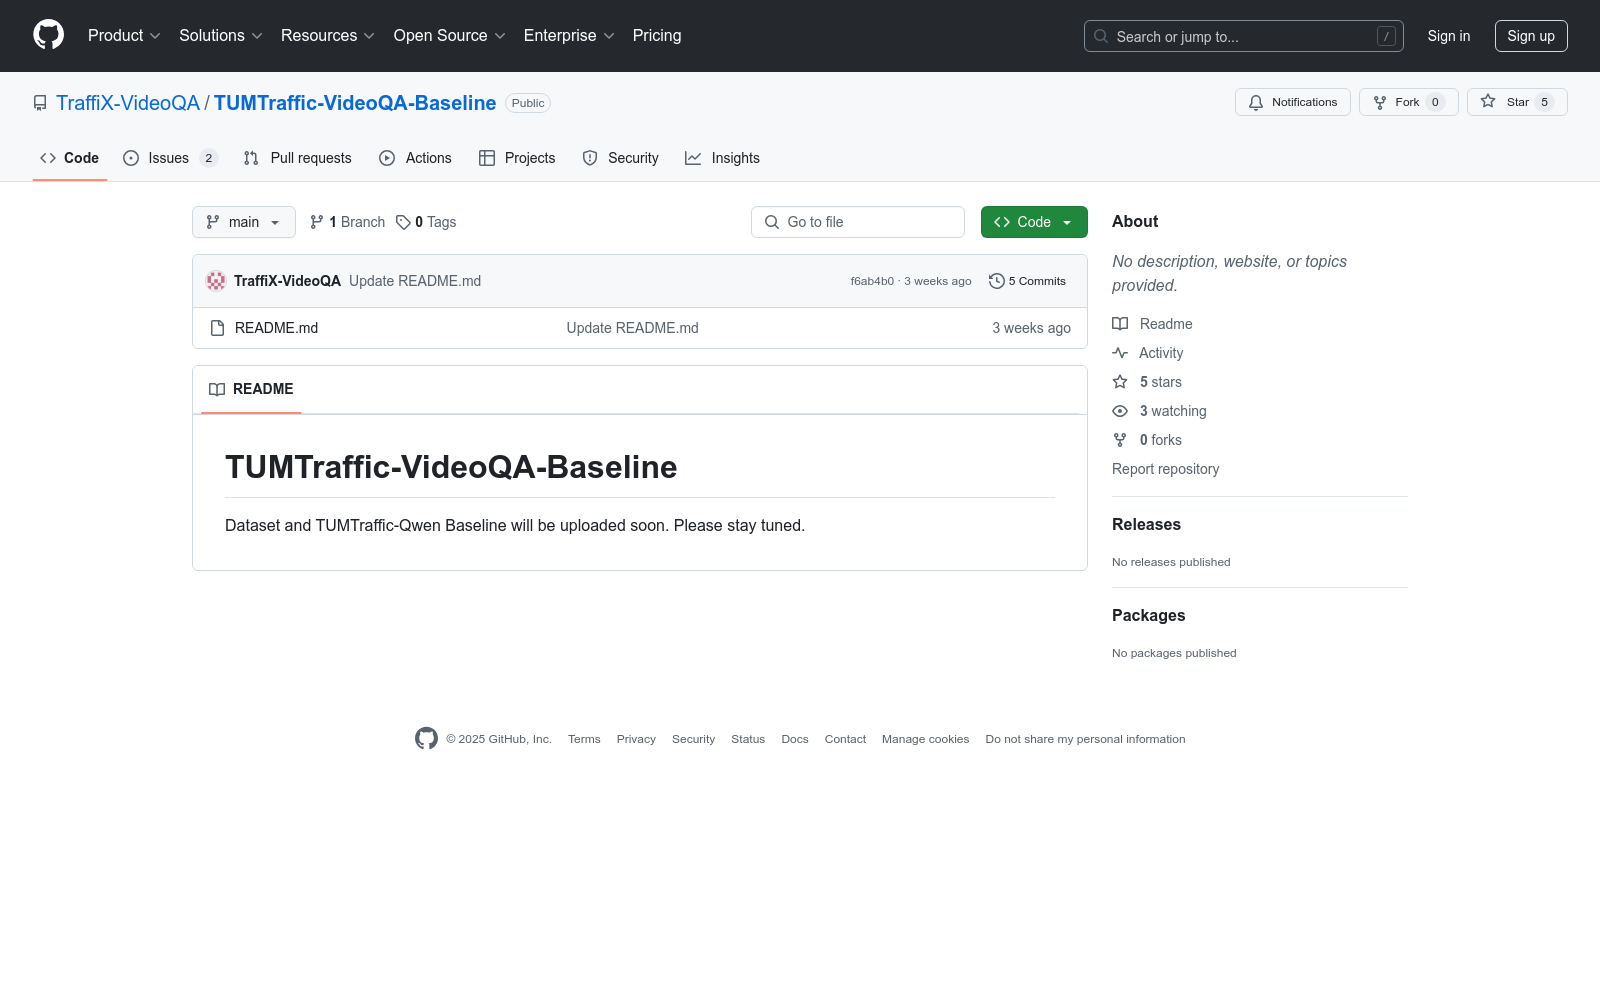Expand the Open Source menu
Image resolution: width=1600 pixels, height=1000 pixels.
(x=449, y=36)
